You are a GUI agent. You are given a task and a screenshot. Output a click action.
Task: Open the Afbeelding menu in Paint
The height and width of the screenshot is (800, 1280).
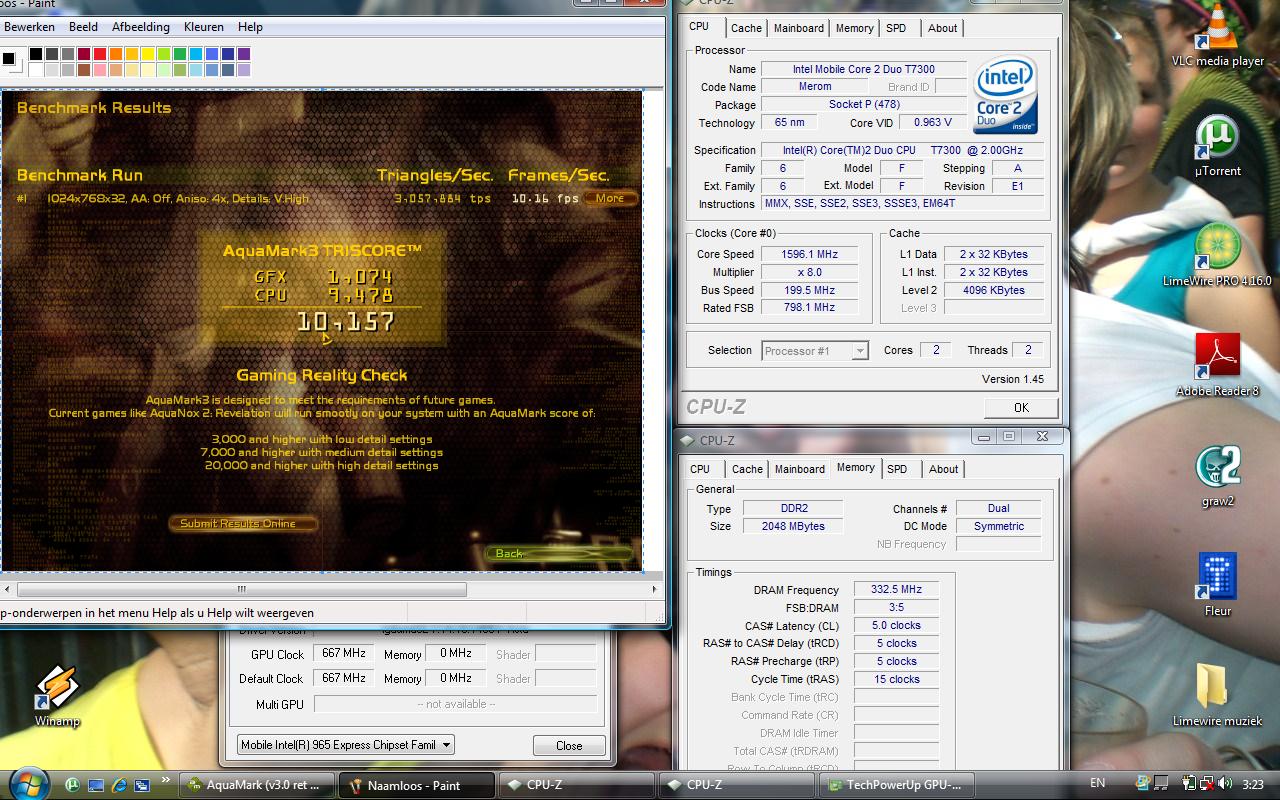141,27
